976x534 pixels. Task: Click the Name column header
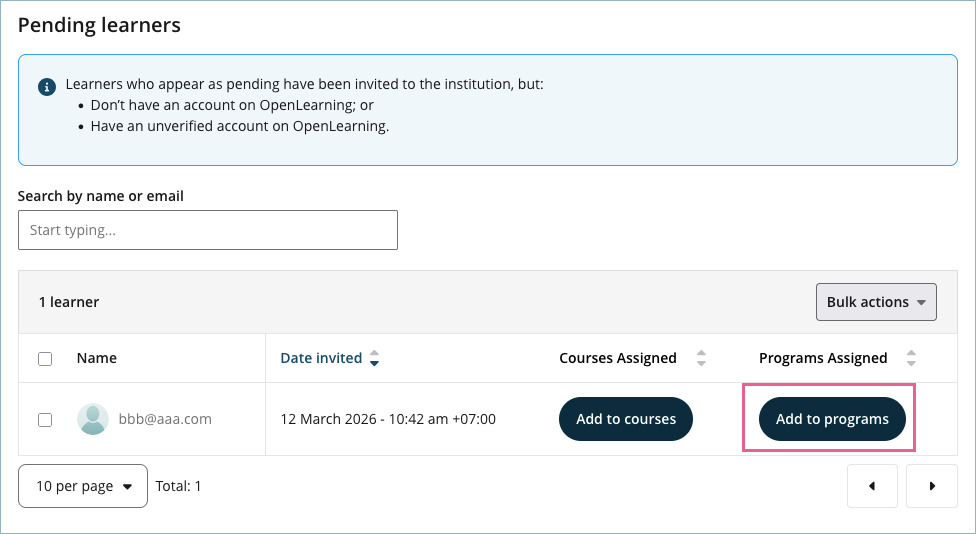point(97,358)
